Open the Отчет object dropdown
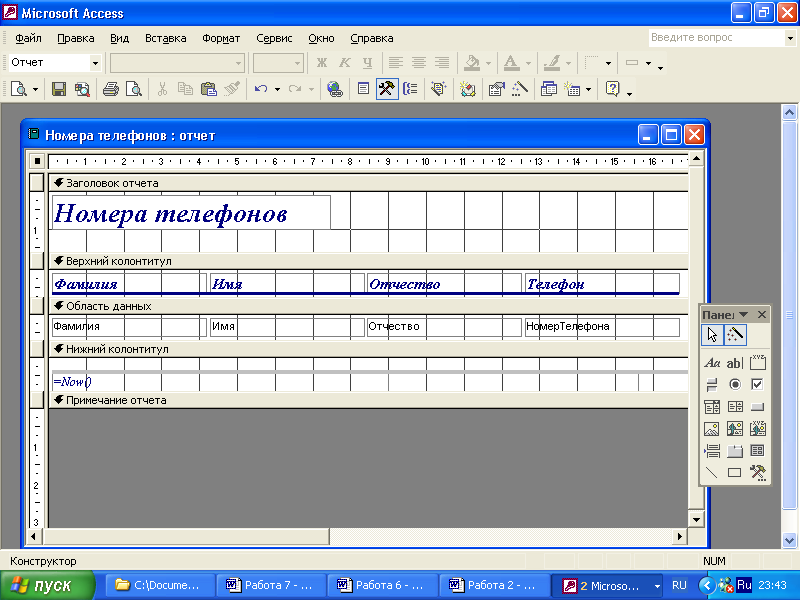The height and width of the screenshot is (600, 800). click(95, 63)
